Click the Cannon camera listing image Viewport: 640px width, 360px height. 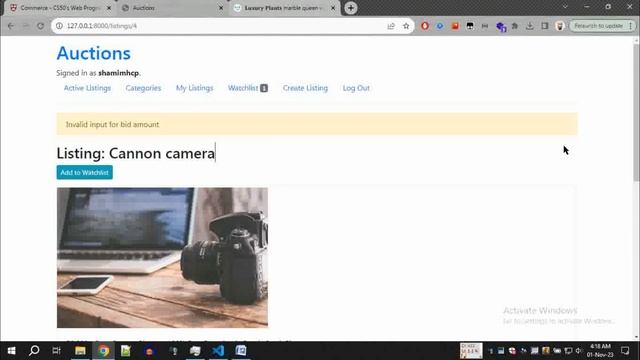[x=162, y=258]
